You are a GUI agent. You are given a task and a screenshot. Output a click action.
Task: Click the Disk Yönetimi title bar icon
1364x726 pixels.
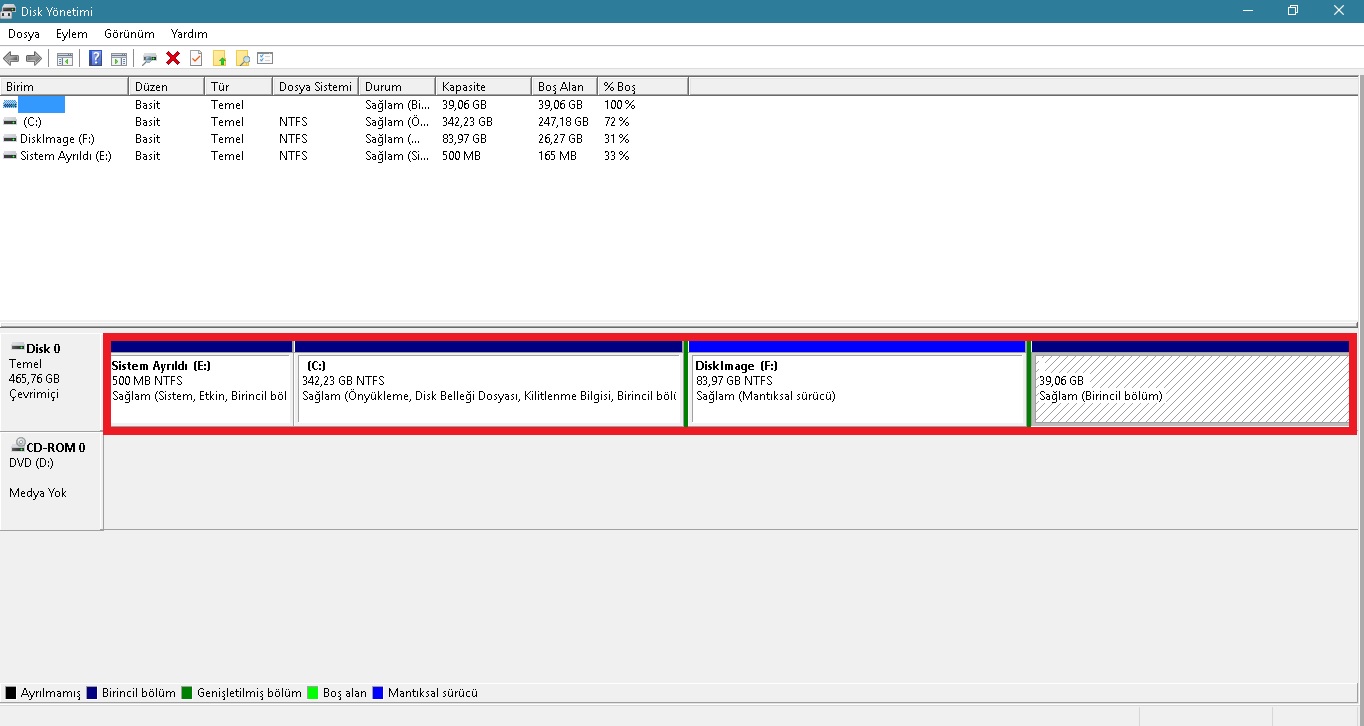click(9, 10)
